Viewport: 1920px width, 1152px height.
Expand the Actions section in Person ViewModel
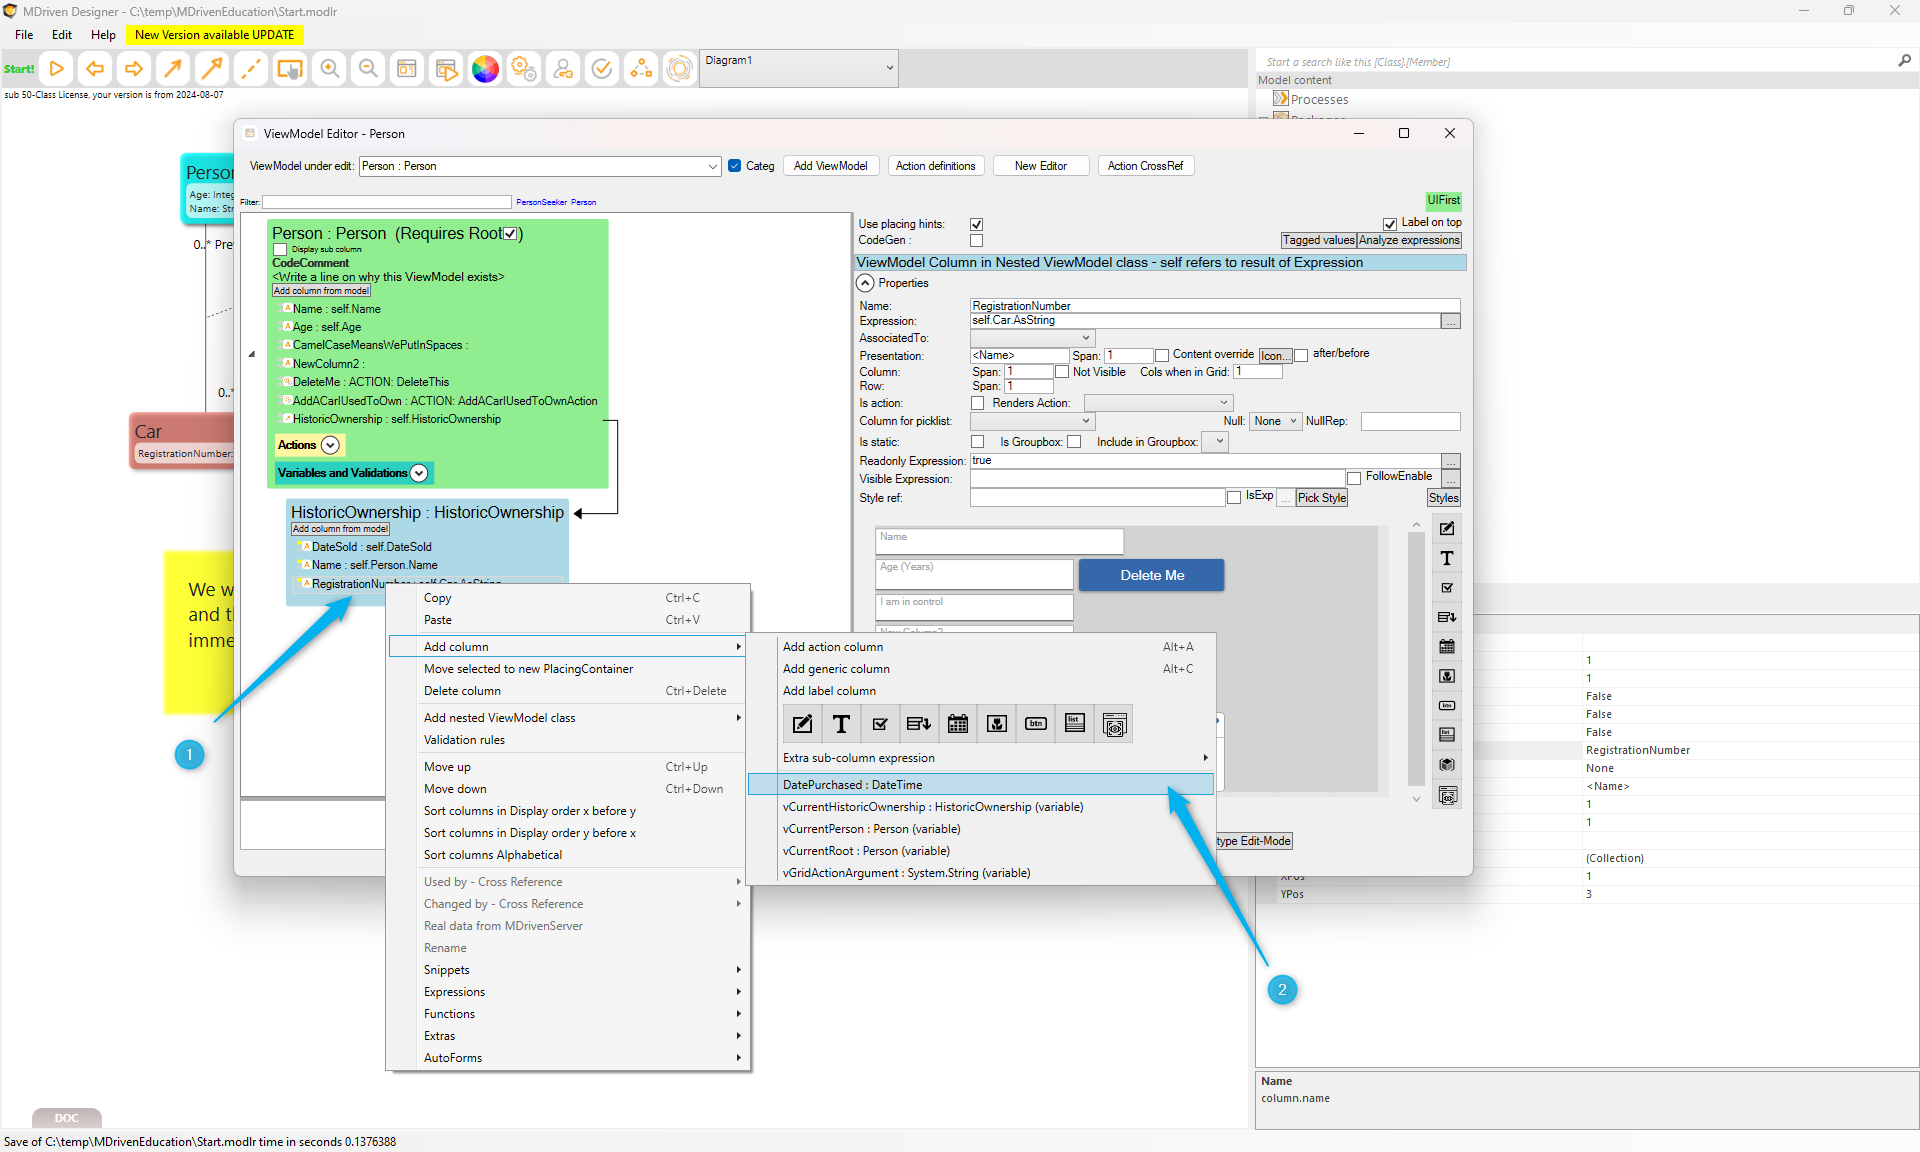click(330, 445)
